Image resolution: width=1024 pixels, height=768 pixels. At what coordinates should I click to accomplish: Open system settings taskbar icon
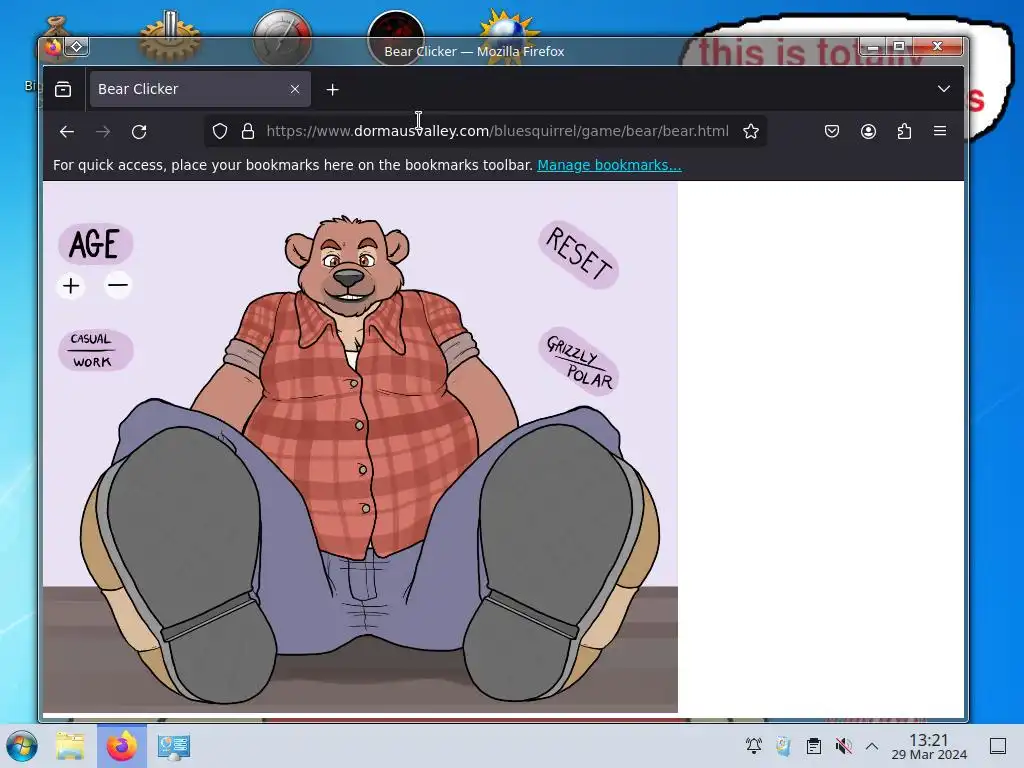click(174, 746)
